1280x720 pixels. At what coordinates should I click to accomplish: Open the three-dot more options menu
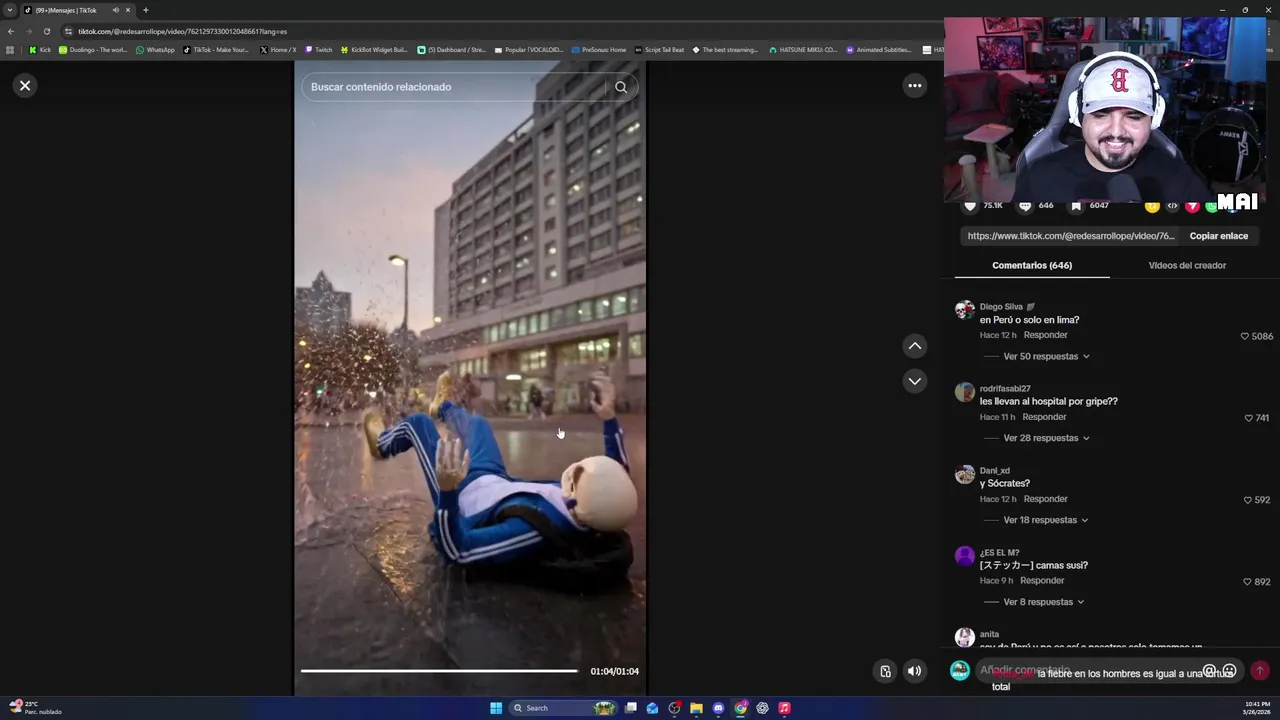click(x=914, y=86)
